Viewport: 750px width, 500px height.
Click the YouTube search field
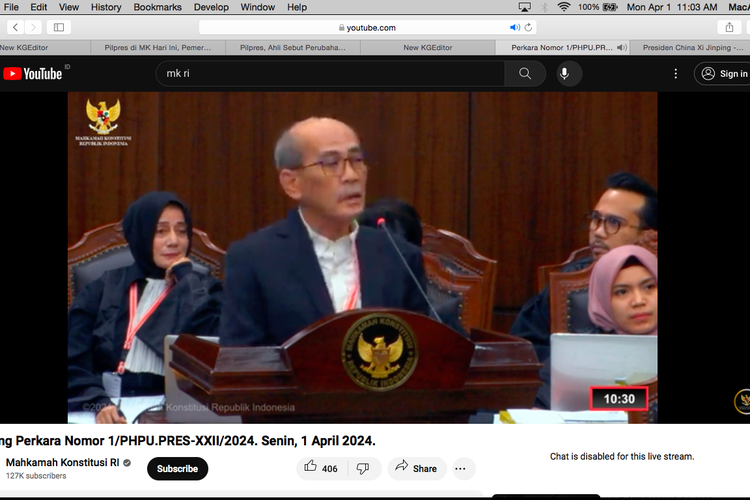(330, 73)
